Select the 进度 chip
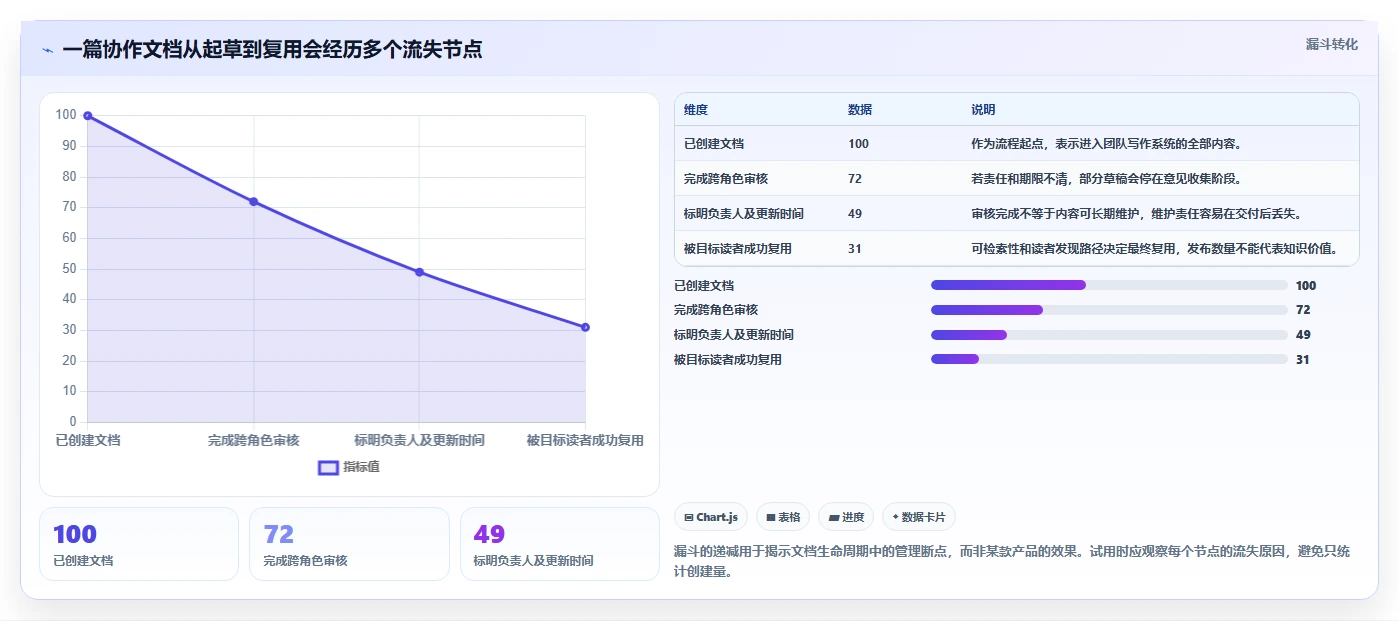The width and height of the screenshot is (1399, 621). [x=845, y=517]
